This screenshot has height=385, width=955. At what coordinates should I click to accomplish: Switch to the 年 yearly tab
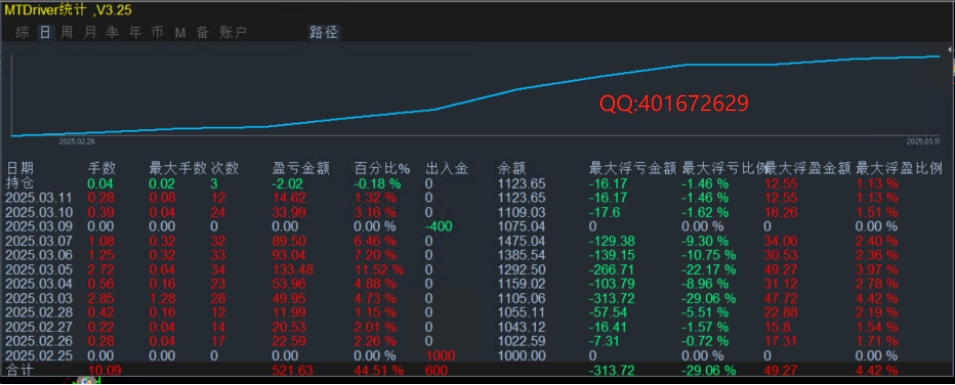(135, 32)
